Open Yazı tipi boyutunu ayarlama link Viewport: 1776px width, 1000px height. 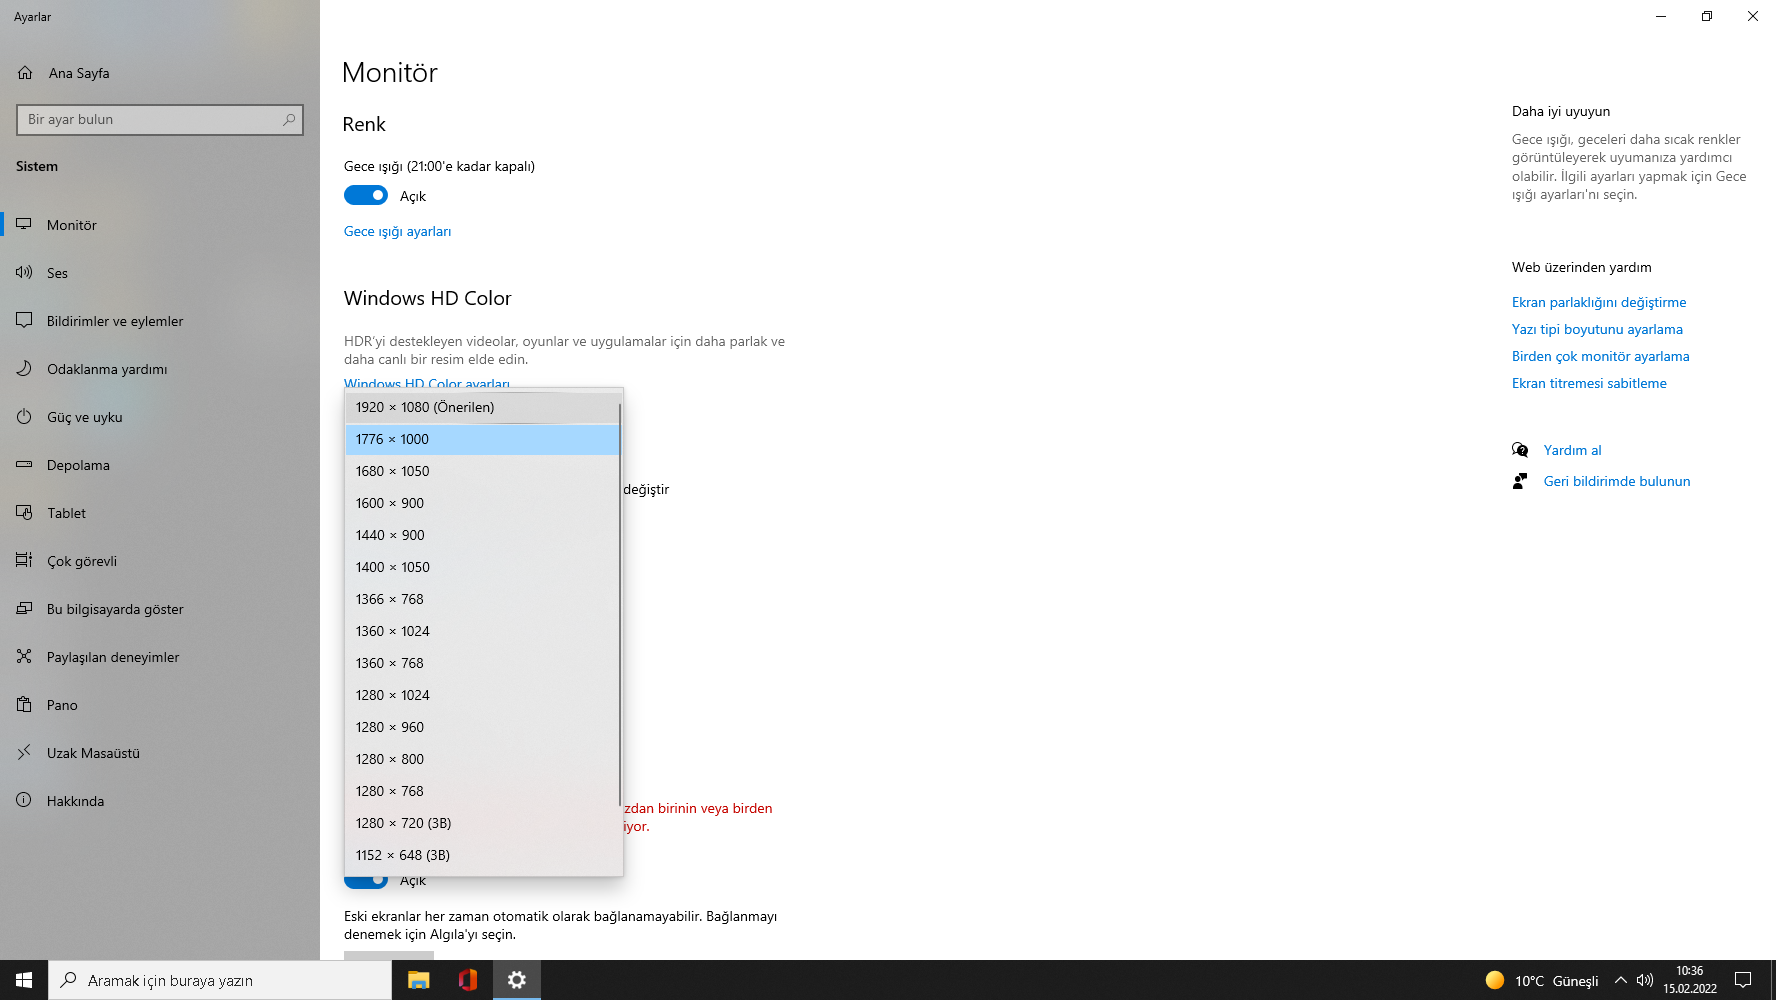pyautogui.click(x=1597, y=329)
